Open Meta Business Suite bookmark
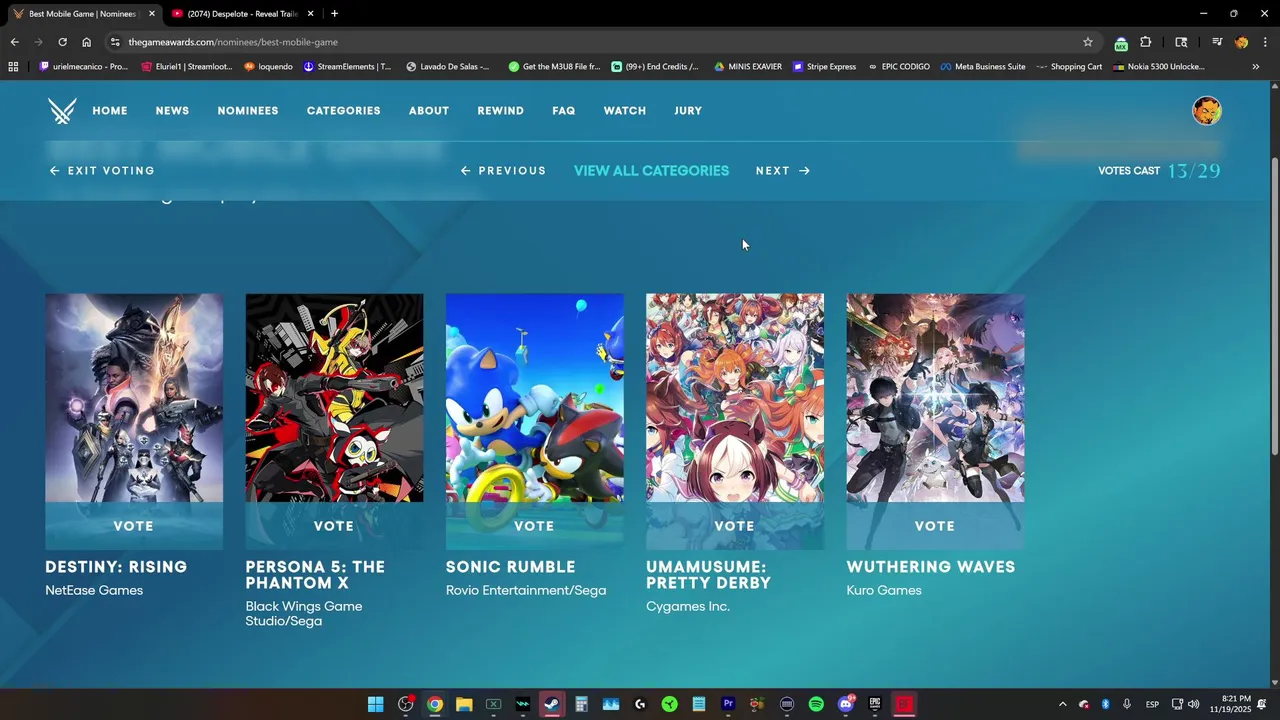Image resolution: width=1280 pixels, height=720 pixels. coord(983,67)
